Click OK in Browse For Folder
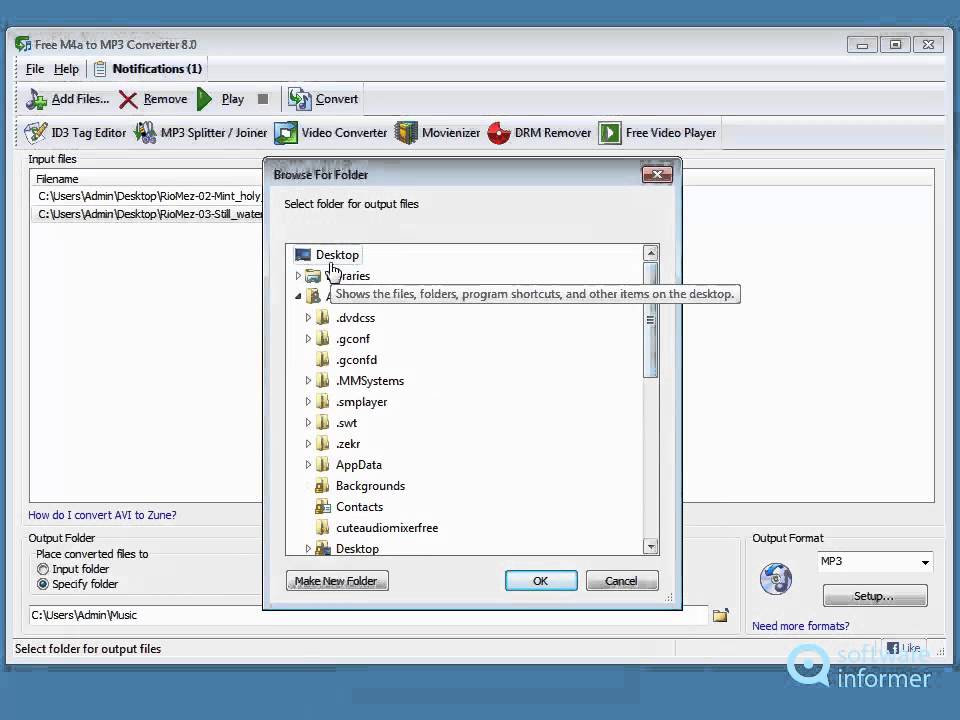Image resolution: width=960 pixels, height=720 pixels. click(541, 580)
